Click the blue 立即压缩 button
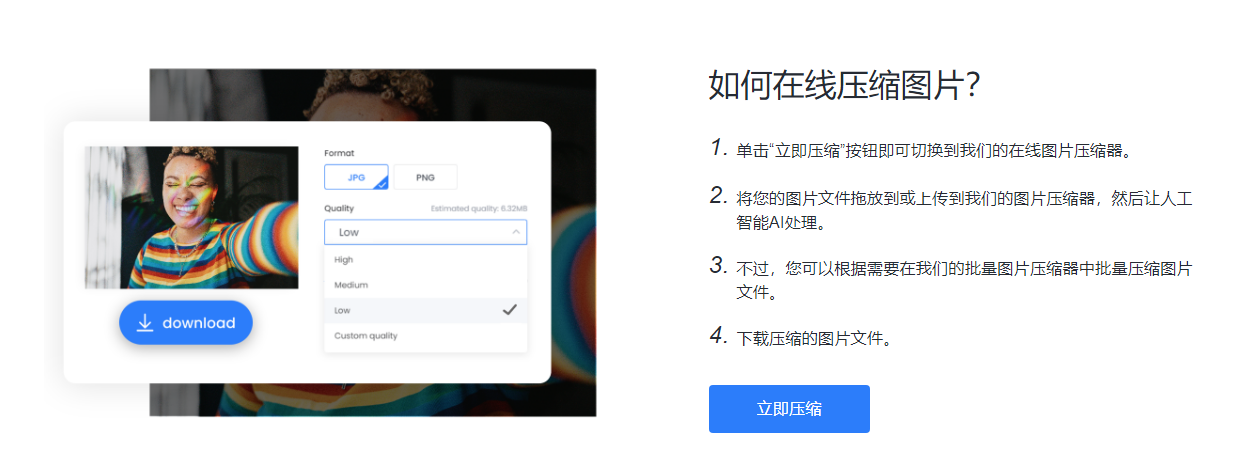 click(x=789, y=409)
